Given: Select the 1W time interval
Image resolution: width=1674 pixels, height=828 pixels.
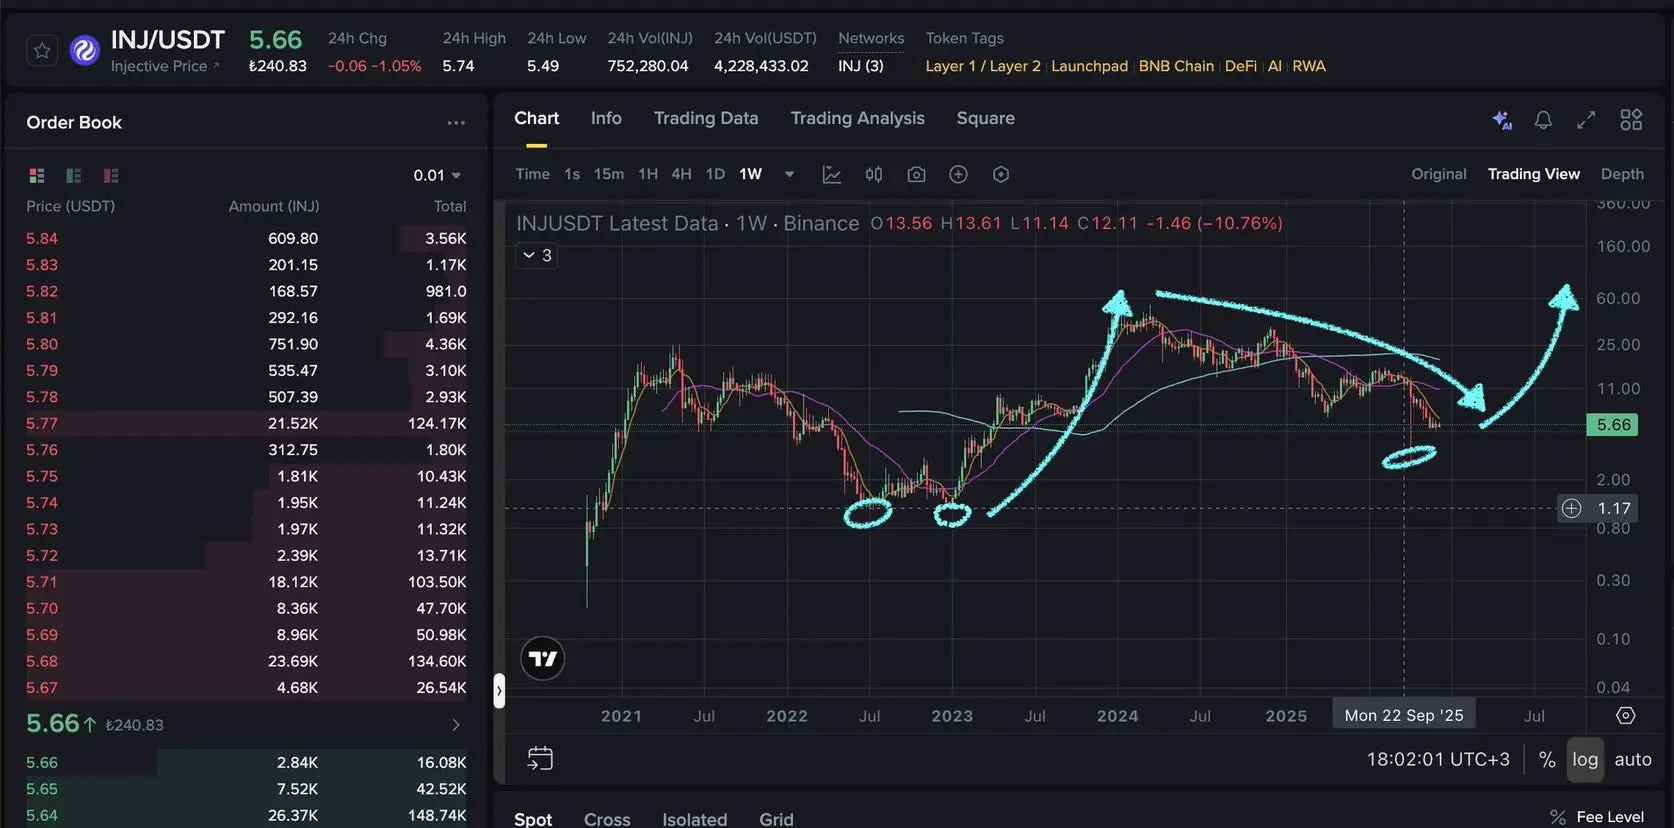Looking at the screenshot, I should [750, 174].
